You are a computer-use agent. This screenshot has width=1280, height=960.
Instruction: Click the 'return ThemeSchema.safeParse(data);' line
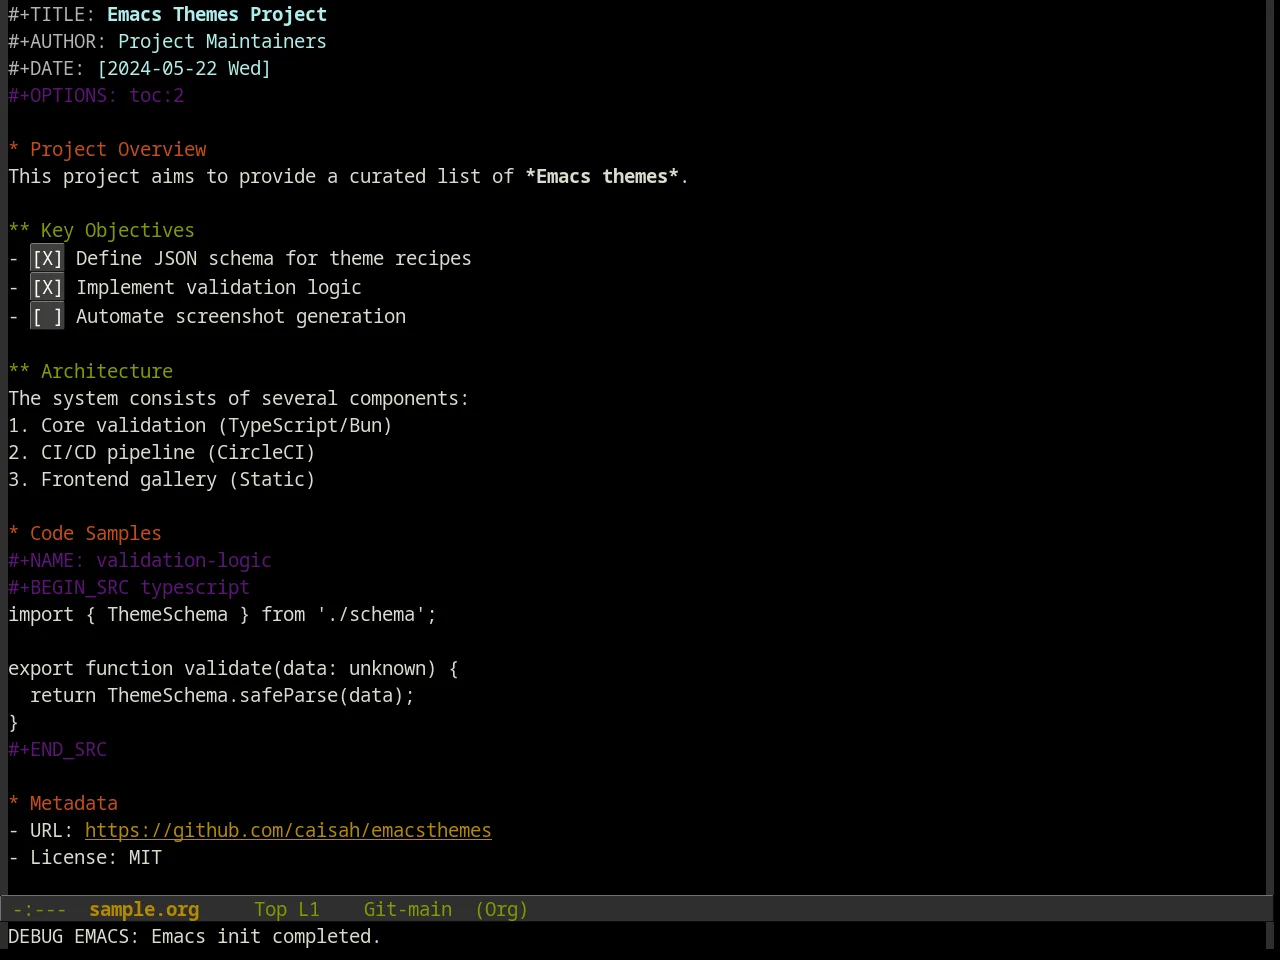[222, 695]
